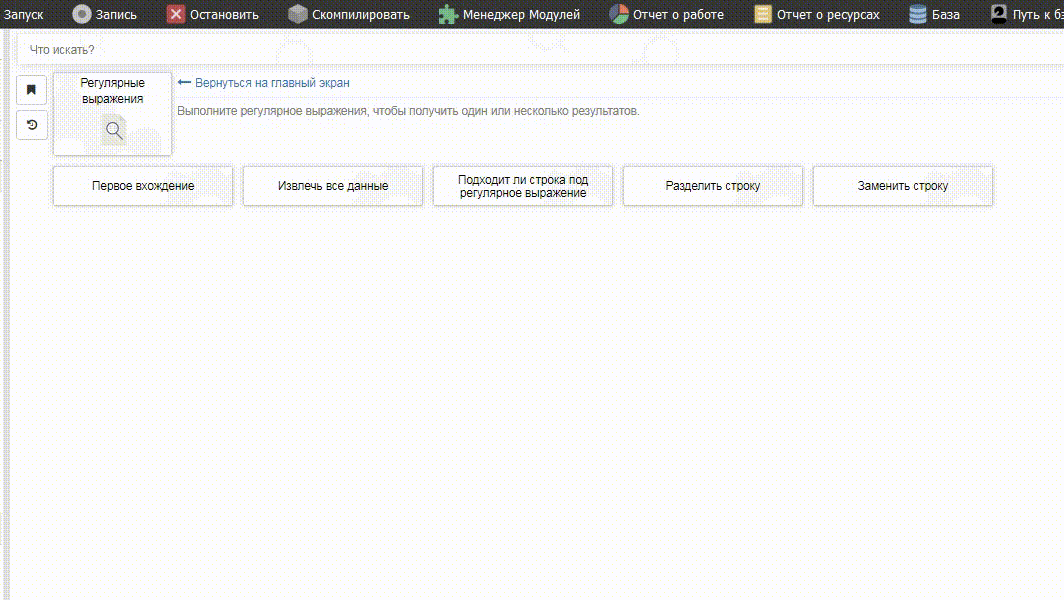Click the bookmark icon in left sidebar
Screen dimensions: 1064x600
[x=31, y=90]
